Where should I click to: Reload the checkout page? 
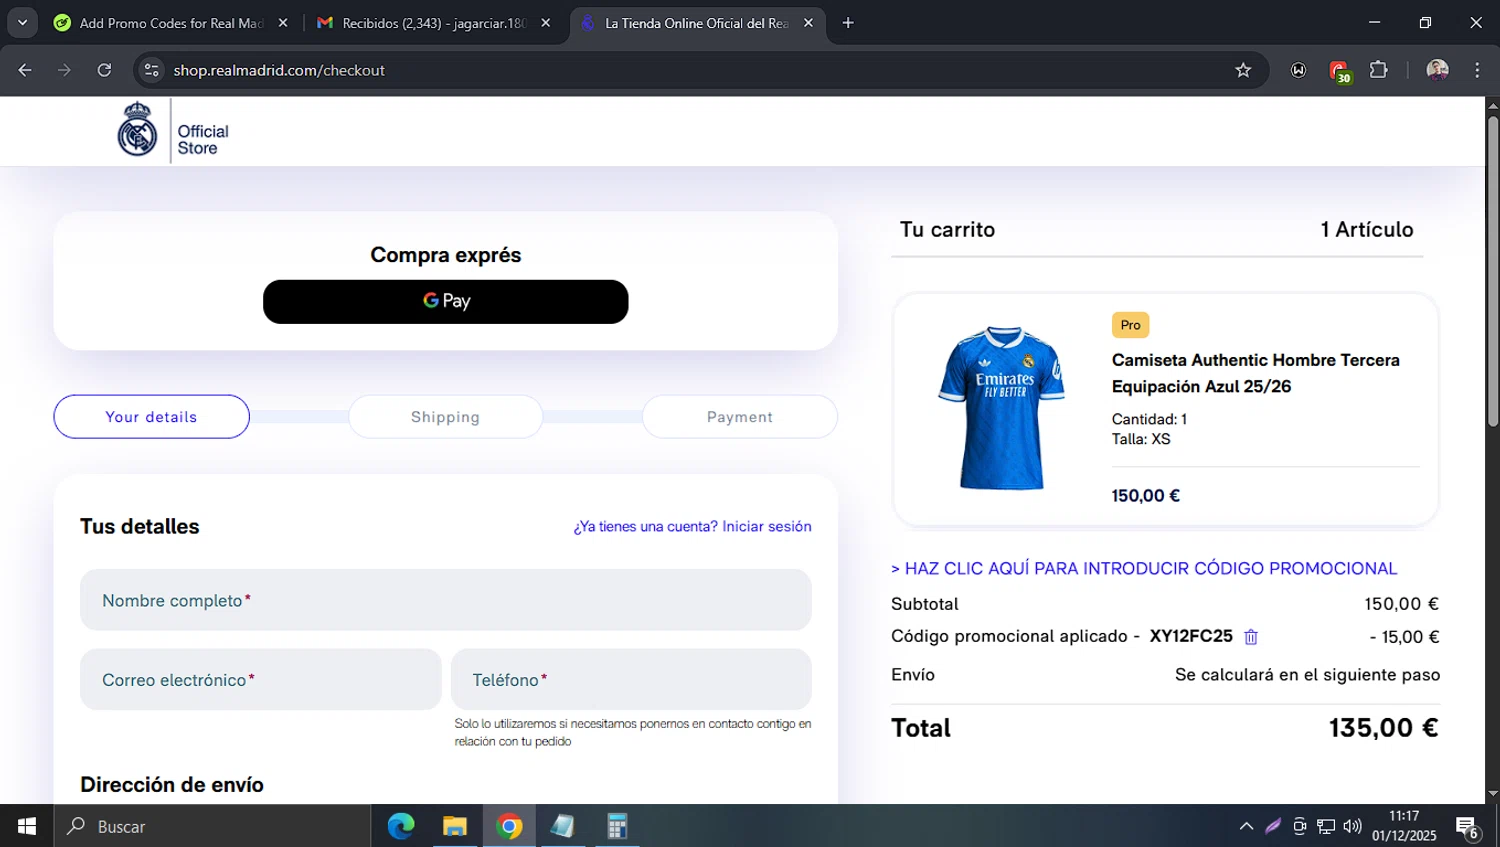pos(104,70)
